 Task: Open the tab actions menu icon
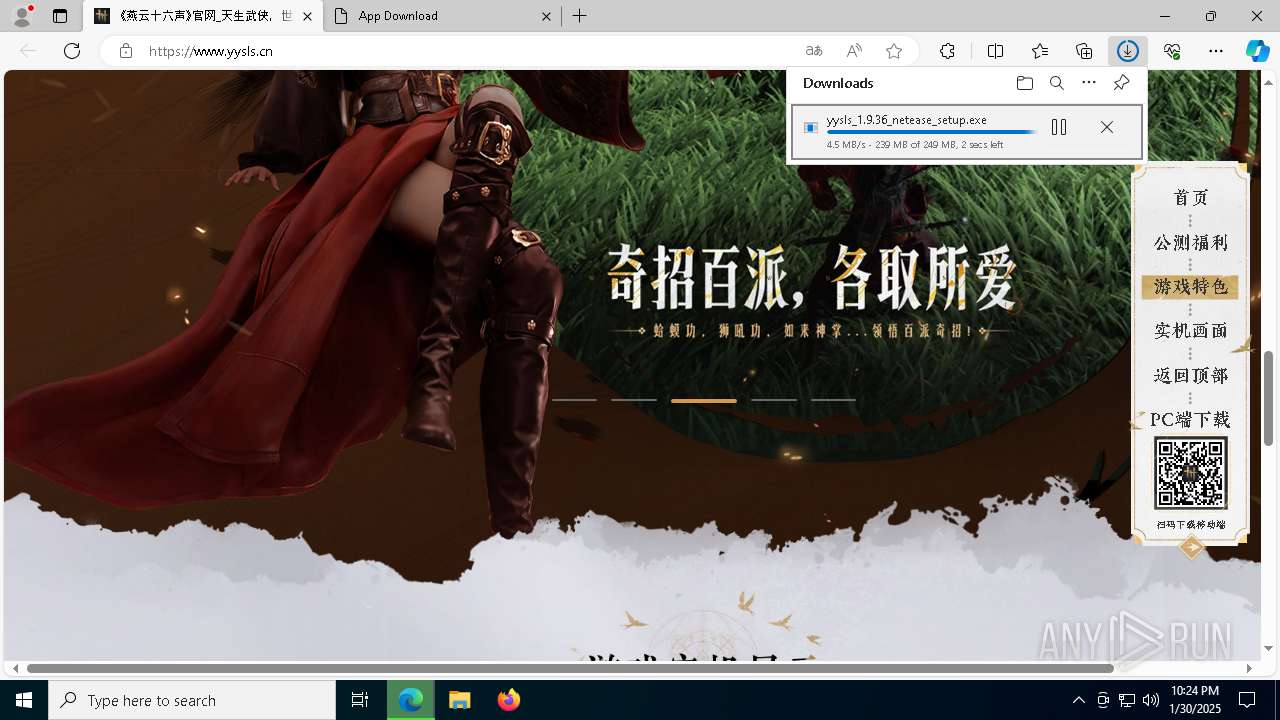click(60, 16)
